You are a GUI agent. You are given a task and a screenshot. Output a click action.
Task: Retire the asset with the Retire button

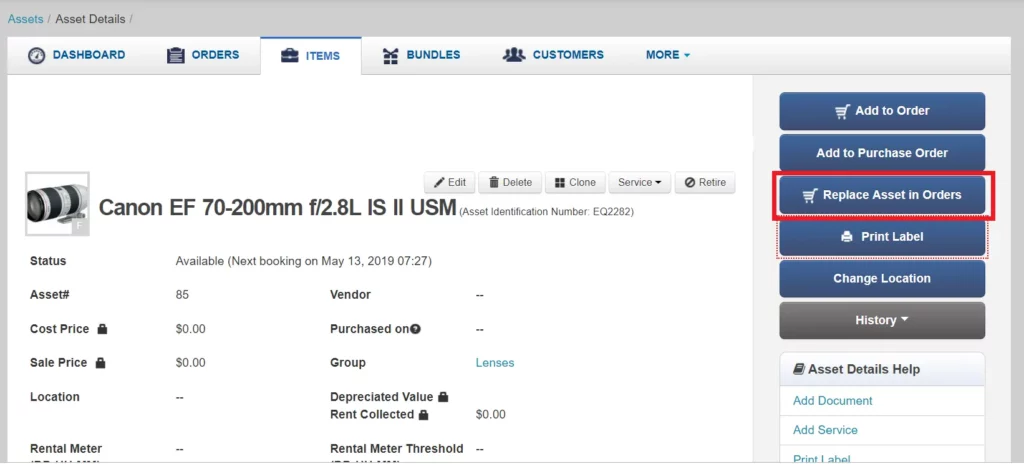click(705, 183)
